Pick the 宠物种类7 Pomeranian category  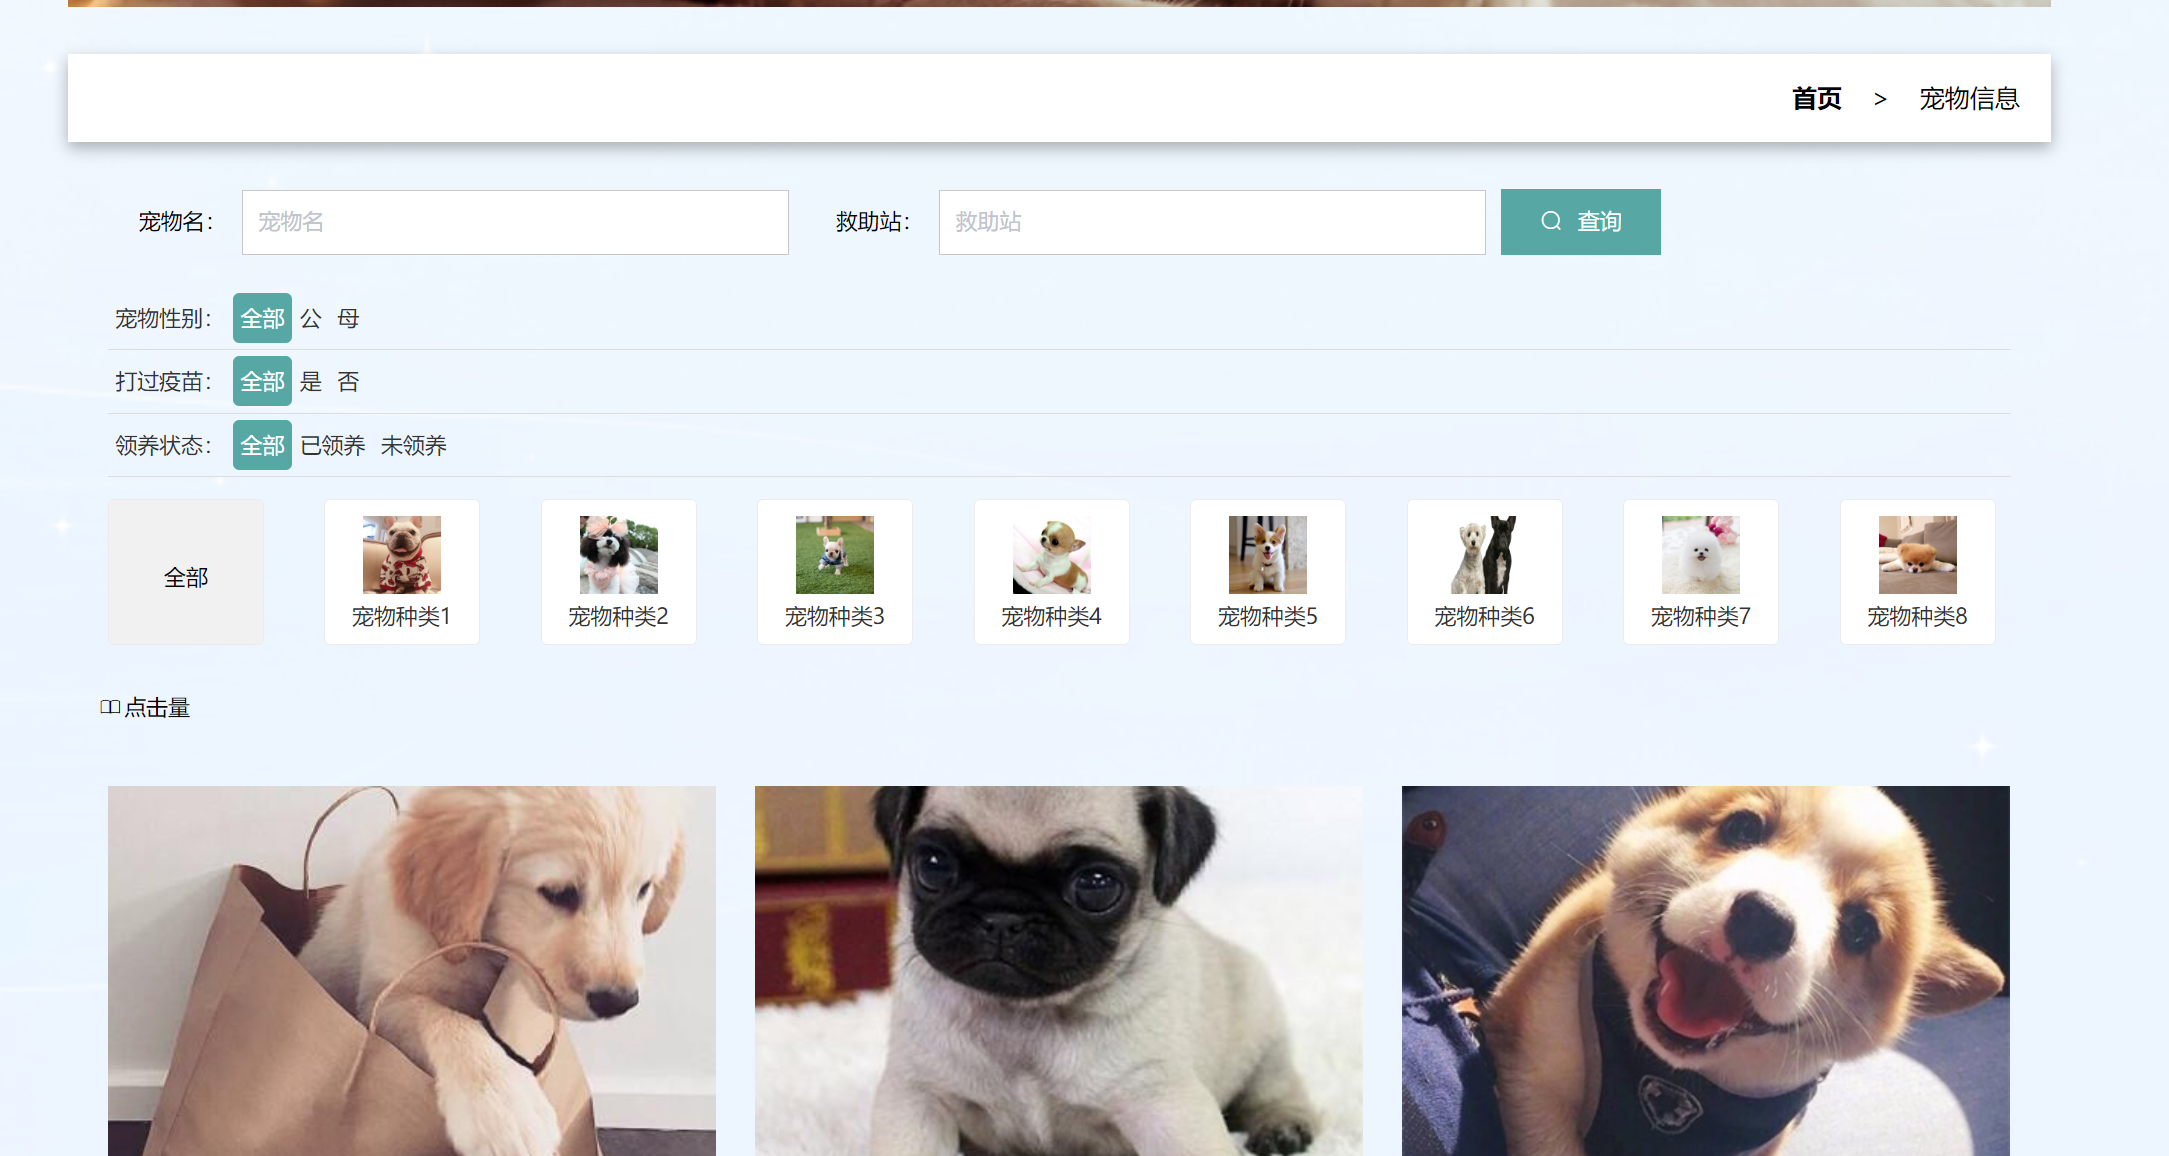tap(1700, 571)
